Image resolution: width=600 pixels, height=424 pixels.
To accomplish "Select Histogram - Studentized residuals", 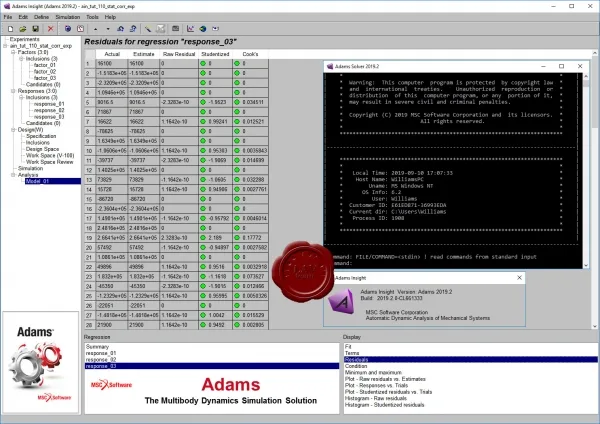I will (x=471, y=405).
